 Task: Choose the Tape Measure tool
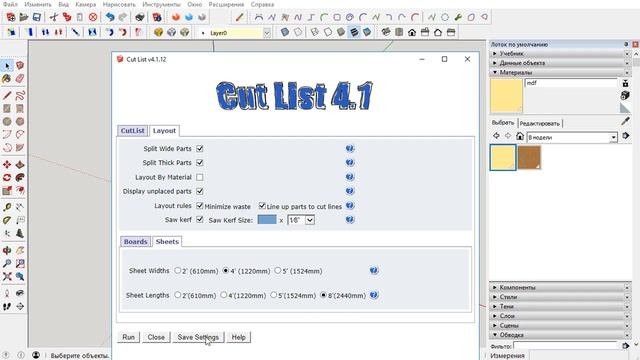coord(7,207)
